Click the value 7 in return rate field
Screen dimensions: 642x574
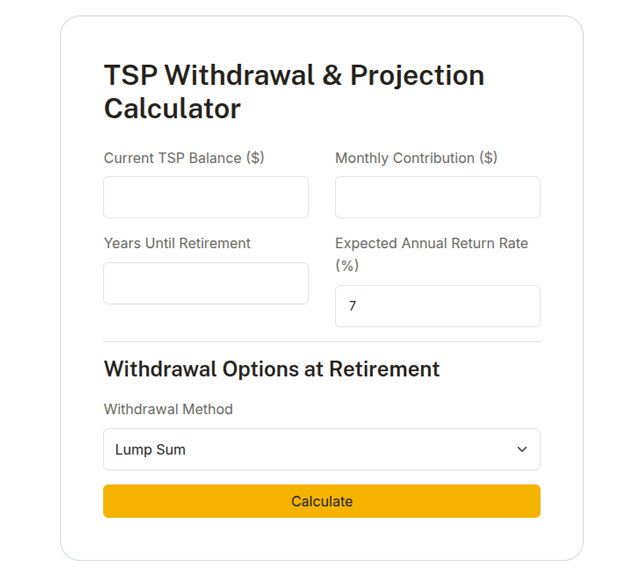(353, 307)
